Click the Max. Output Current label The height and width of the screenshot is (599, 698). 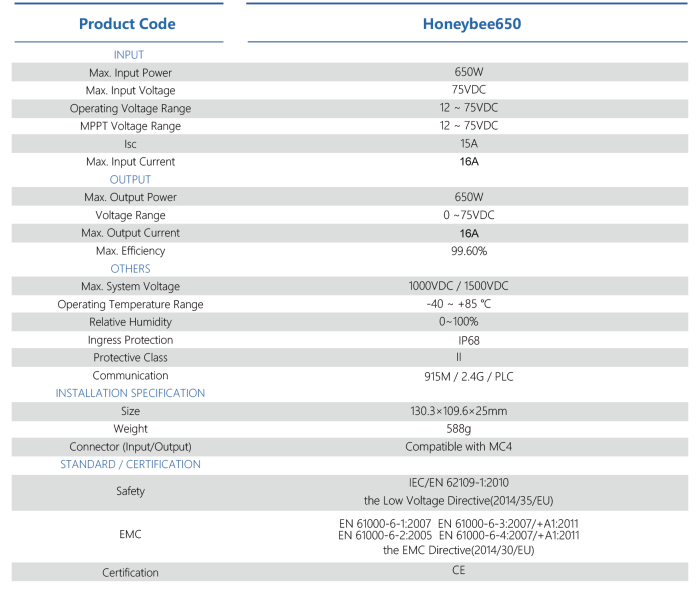point(130,233)
